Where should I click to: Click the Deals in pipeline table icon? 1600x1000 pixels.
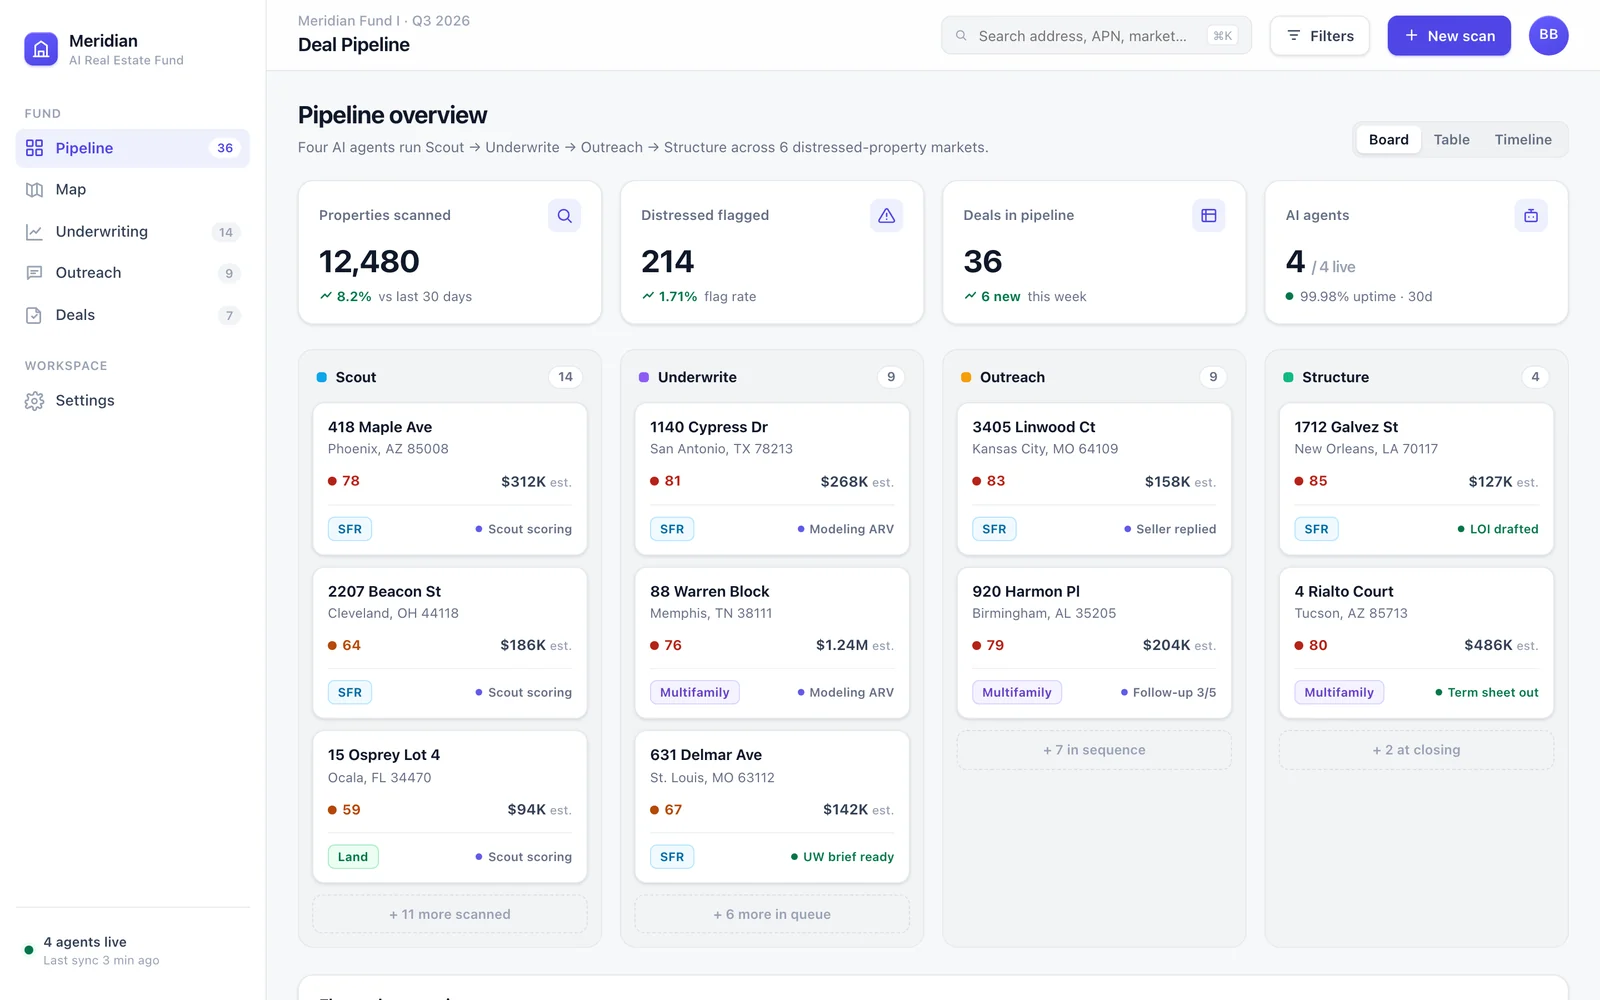[1208, 216]
